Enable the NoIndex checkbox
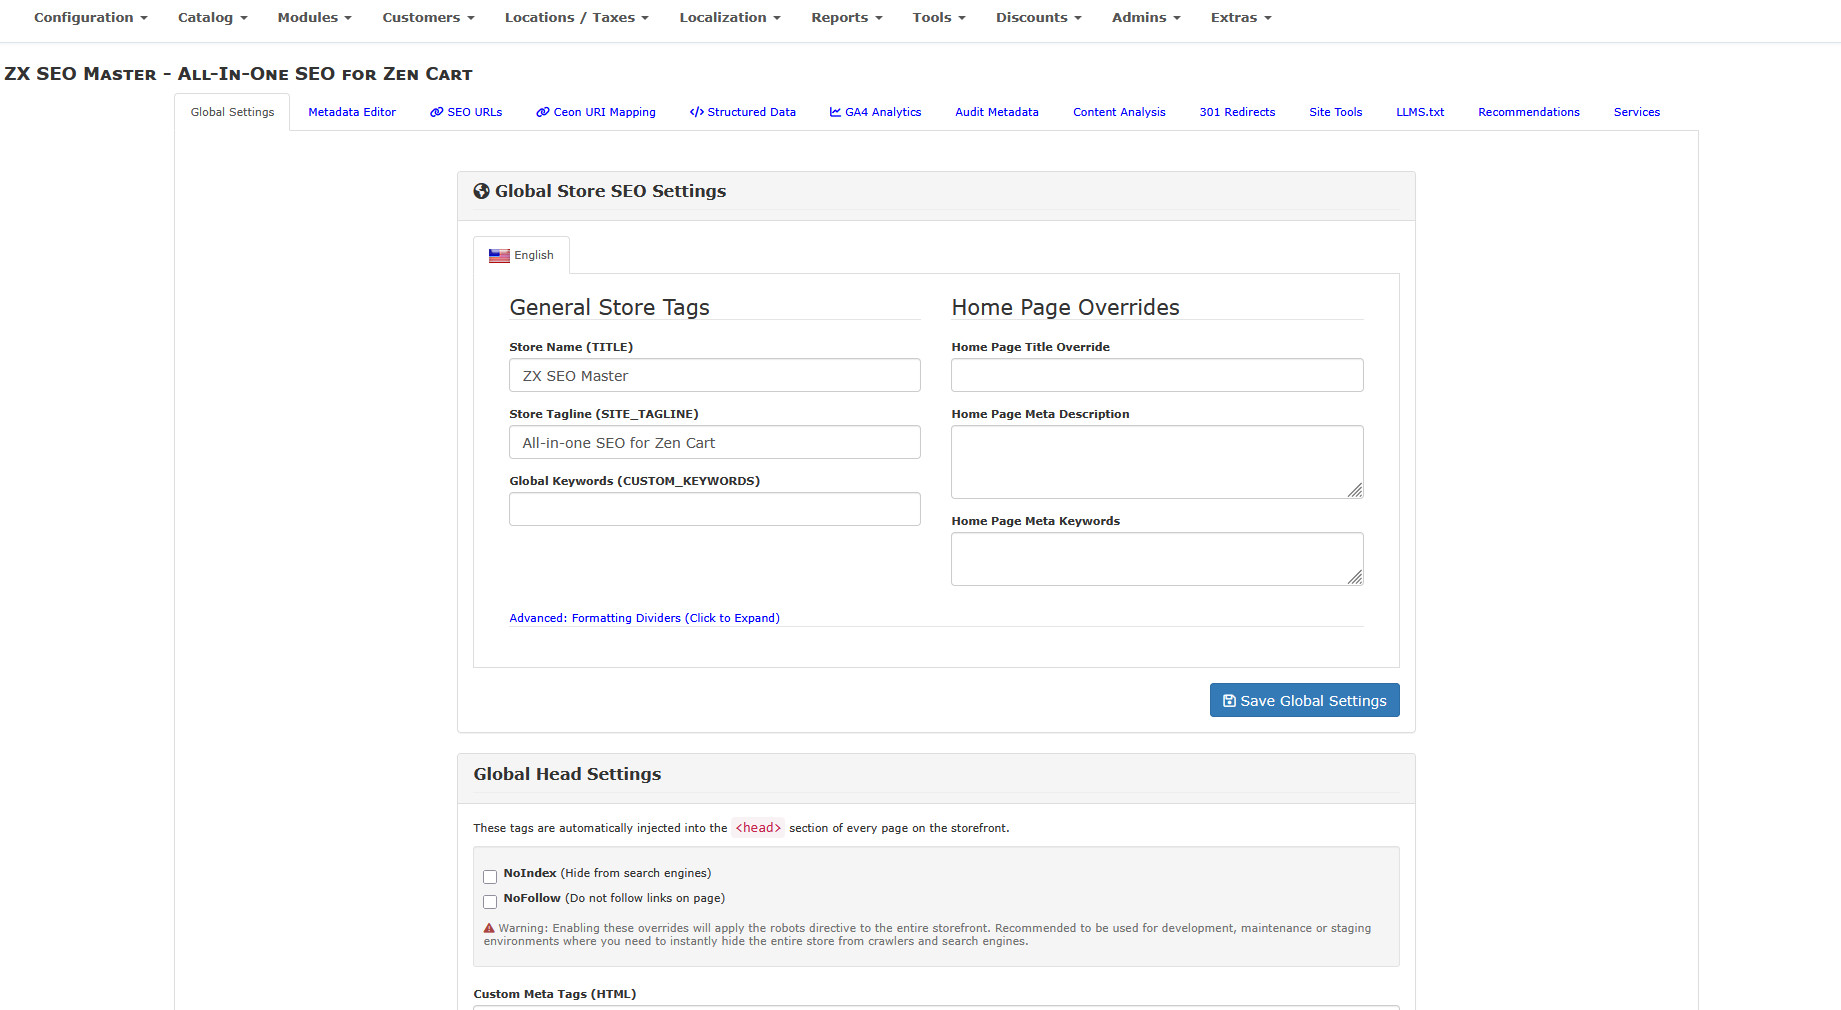Viewport: 1841px width, 1010px height. pos(490,877)
